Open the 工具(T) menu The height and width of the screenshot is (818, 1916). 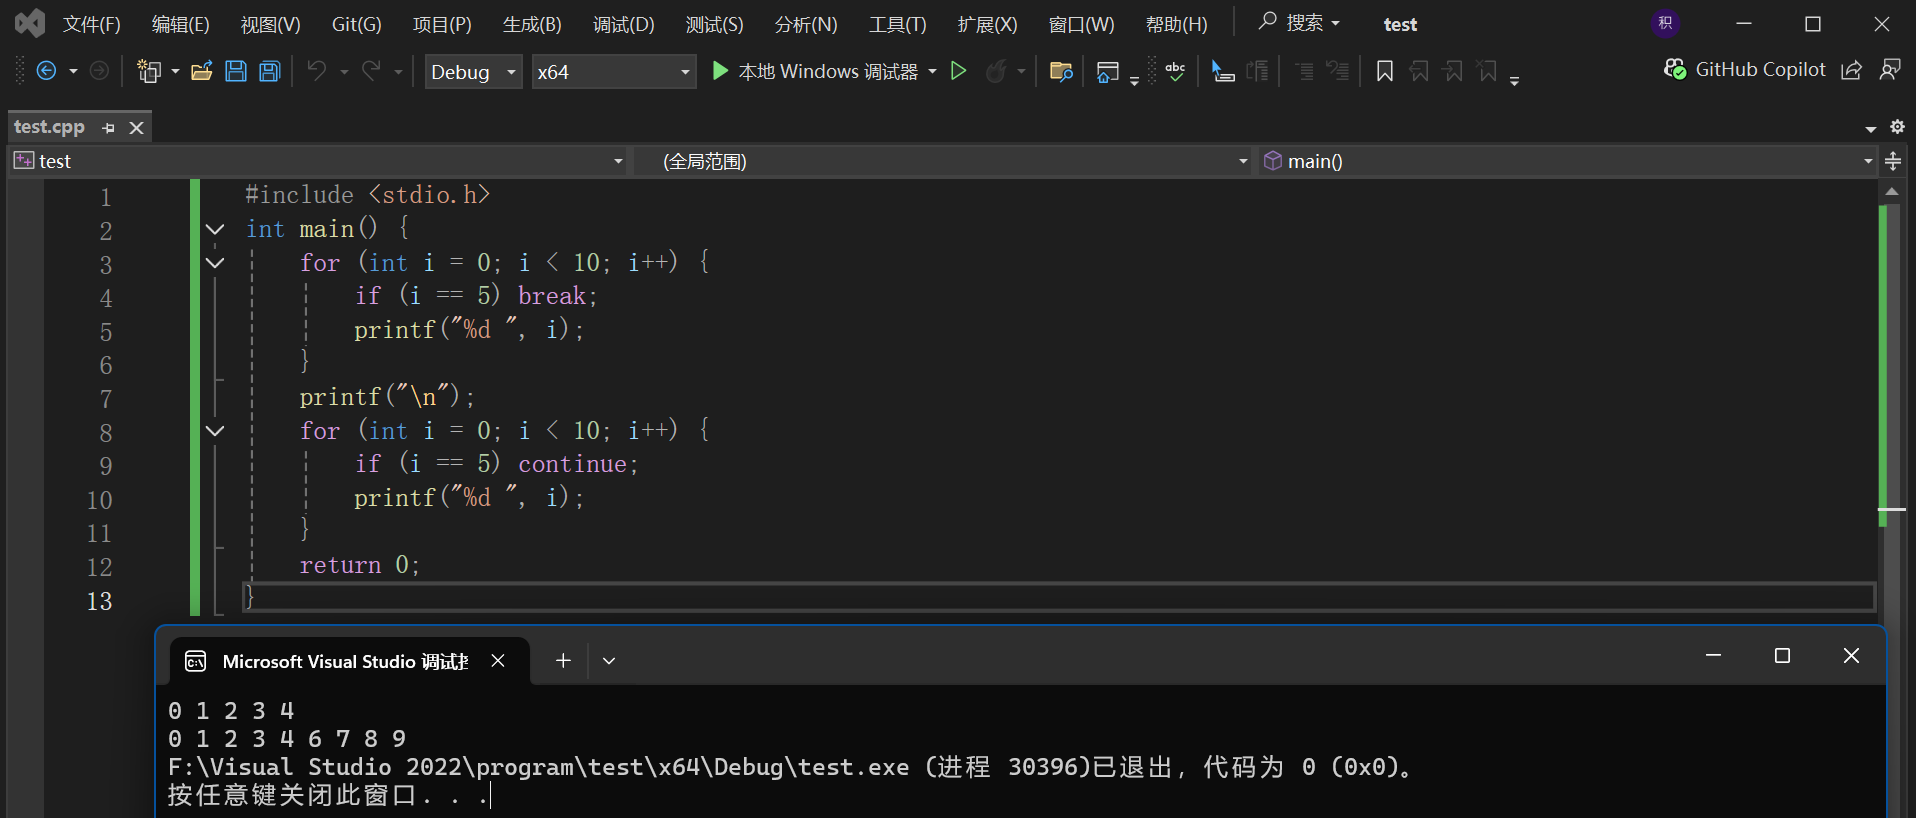(x=897, y=24)
